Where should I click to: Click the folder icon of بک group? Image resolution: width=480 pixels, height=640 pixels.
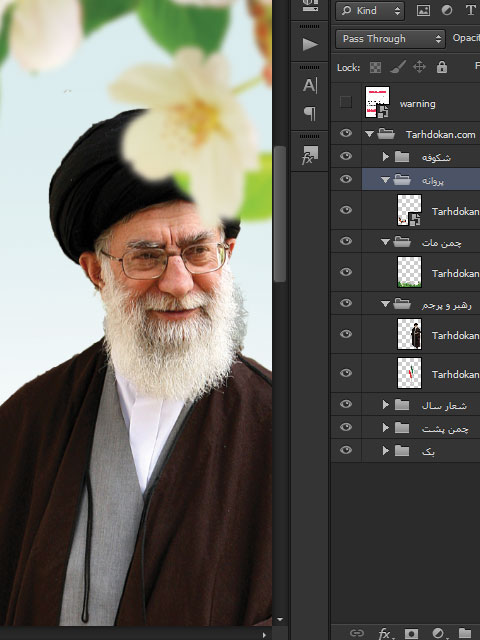point(402,451)
